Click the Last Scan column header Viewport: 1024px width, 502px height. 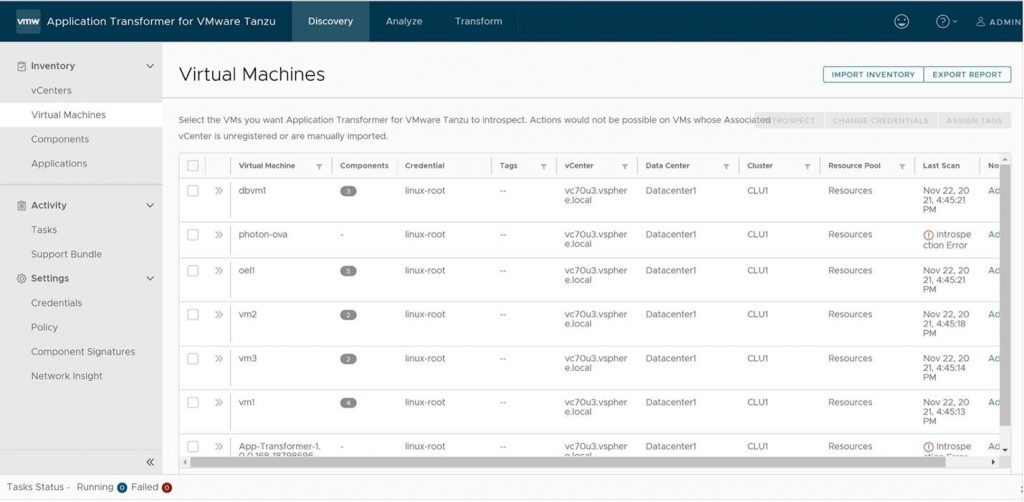[941, 166]
